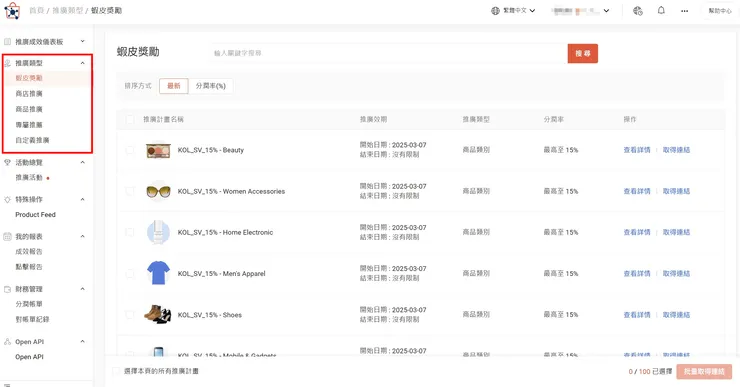Tick checkbox for KOL_SV_15% - Shoes
The image size is (740, 387).
click(x=130, y=314)
